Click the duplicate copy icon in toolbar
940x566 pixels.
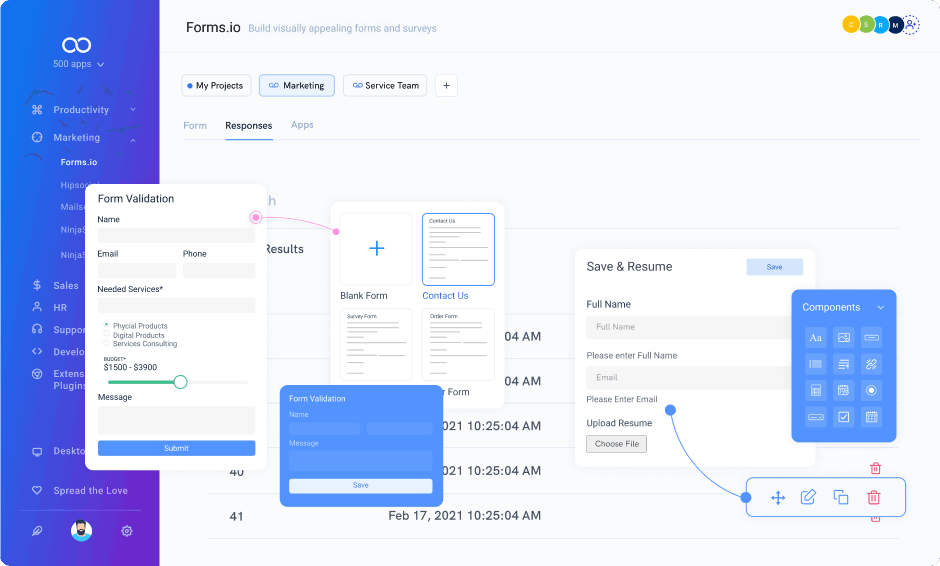click(840, 497)
